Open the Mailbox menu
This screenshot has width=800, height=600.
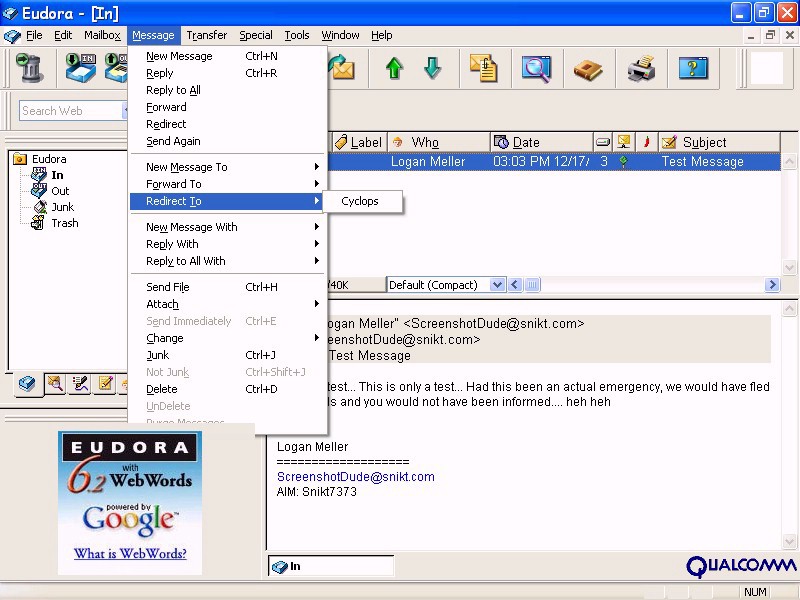(x=102, y=35)
